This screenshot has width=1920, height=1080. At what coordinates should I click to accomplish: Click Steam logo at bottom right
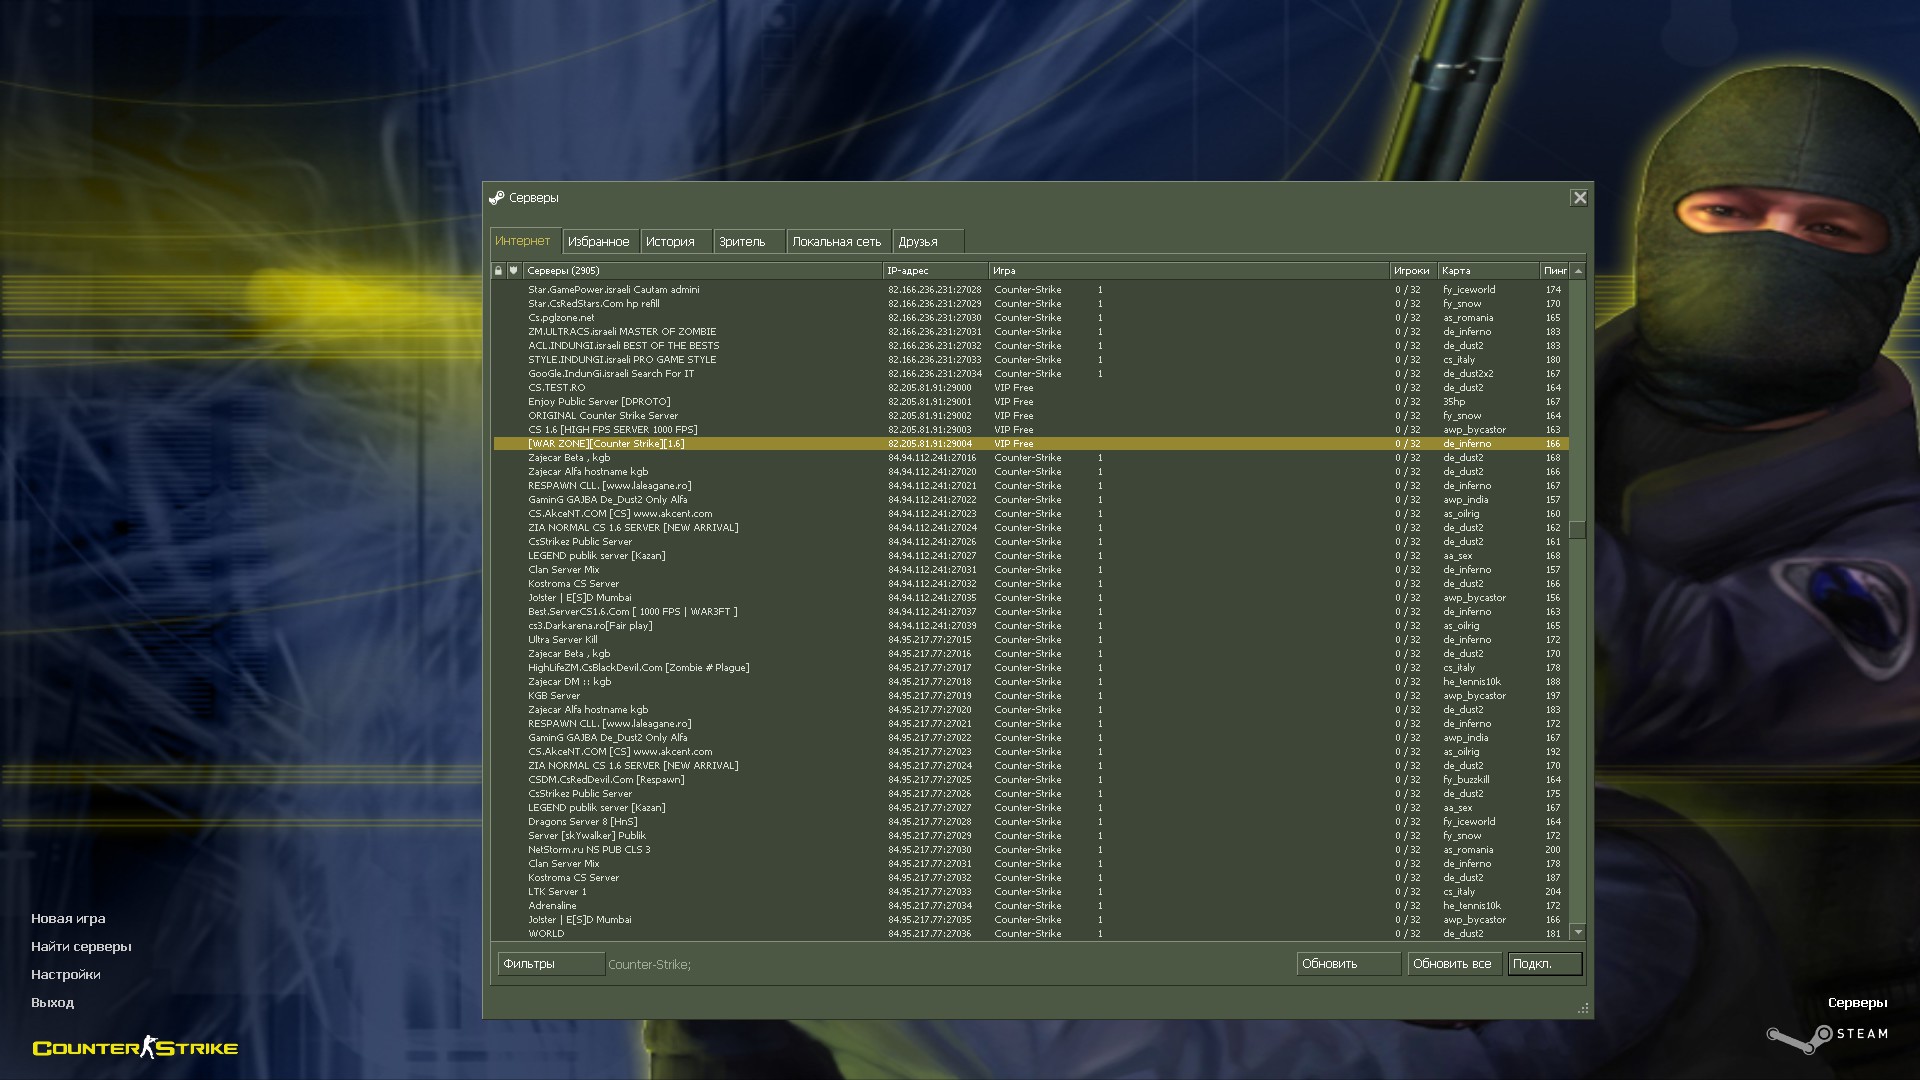(1826, 1037)
